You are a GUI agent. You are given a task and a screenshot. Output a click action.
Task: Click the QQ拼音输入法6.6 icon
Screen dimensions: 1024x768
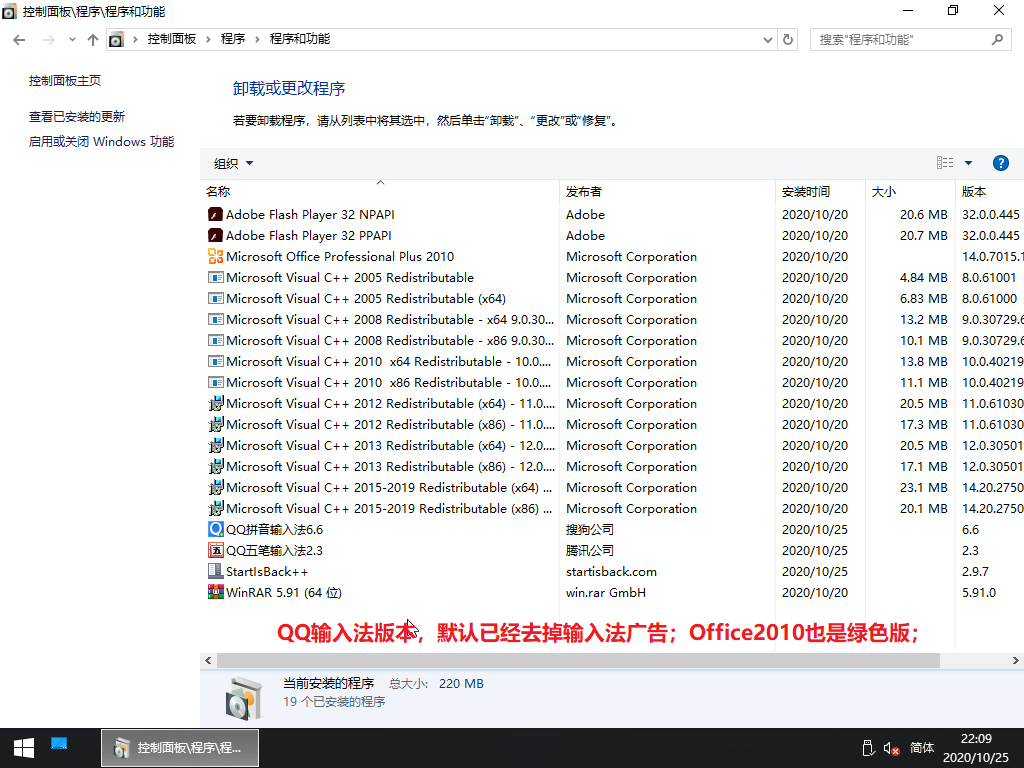(x=215, y=529)
